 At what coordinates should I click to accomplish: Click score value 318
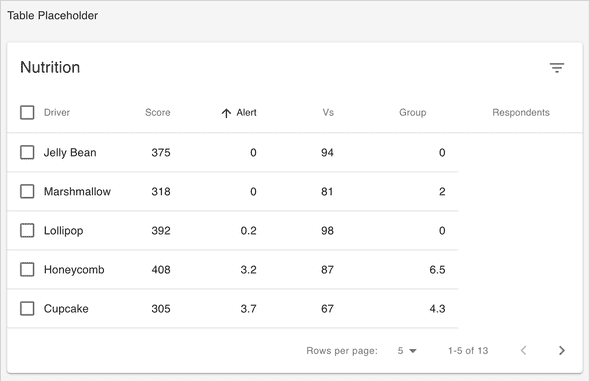pyautogui.click(x=161, y=191)
